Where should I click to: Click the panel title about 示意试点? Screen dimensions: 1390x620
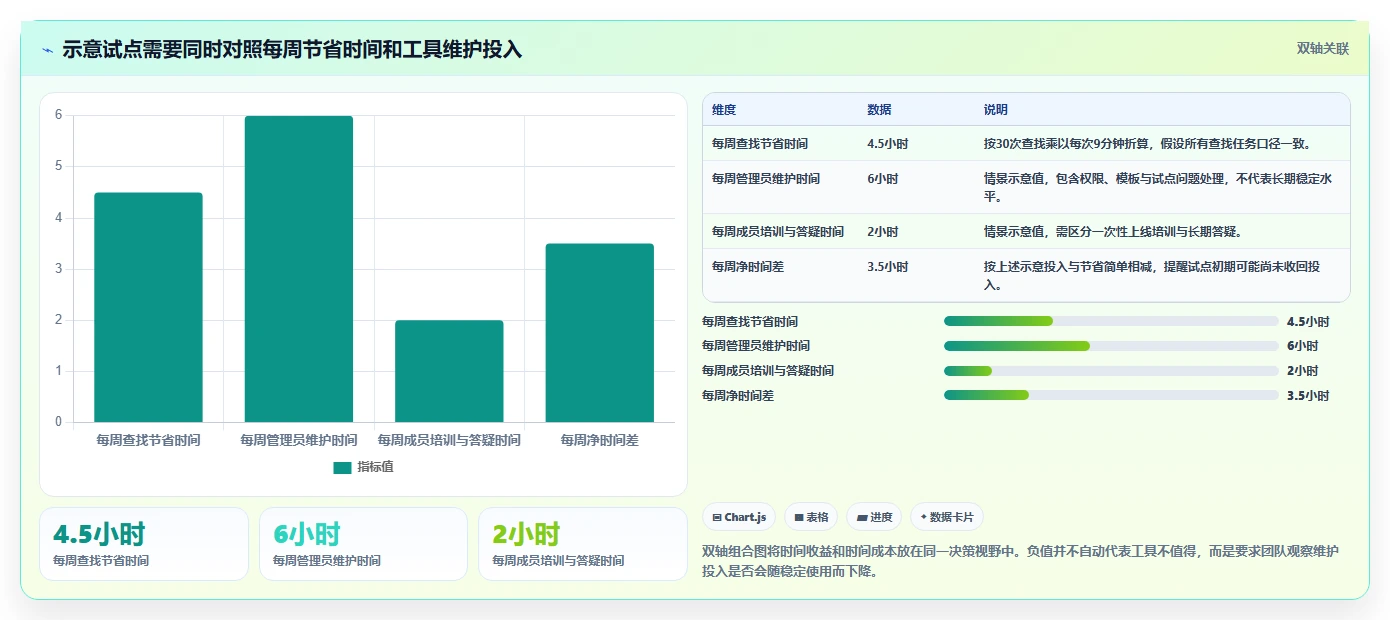tap(292, 50)
